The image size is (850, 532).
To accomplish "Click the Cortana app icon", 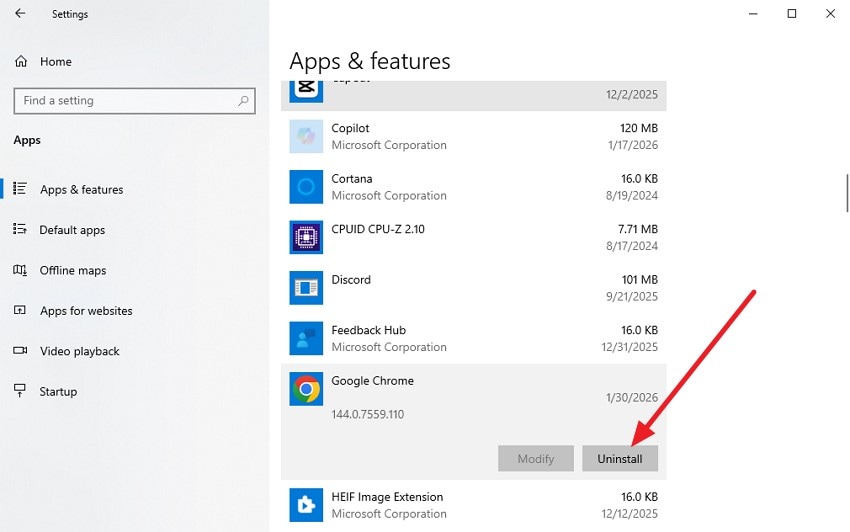I will coord(306,187).
